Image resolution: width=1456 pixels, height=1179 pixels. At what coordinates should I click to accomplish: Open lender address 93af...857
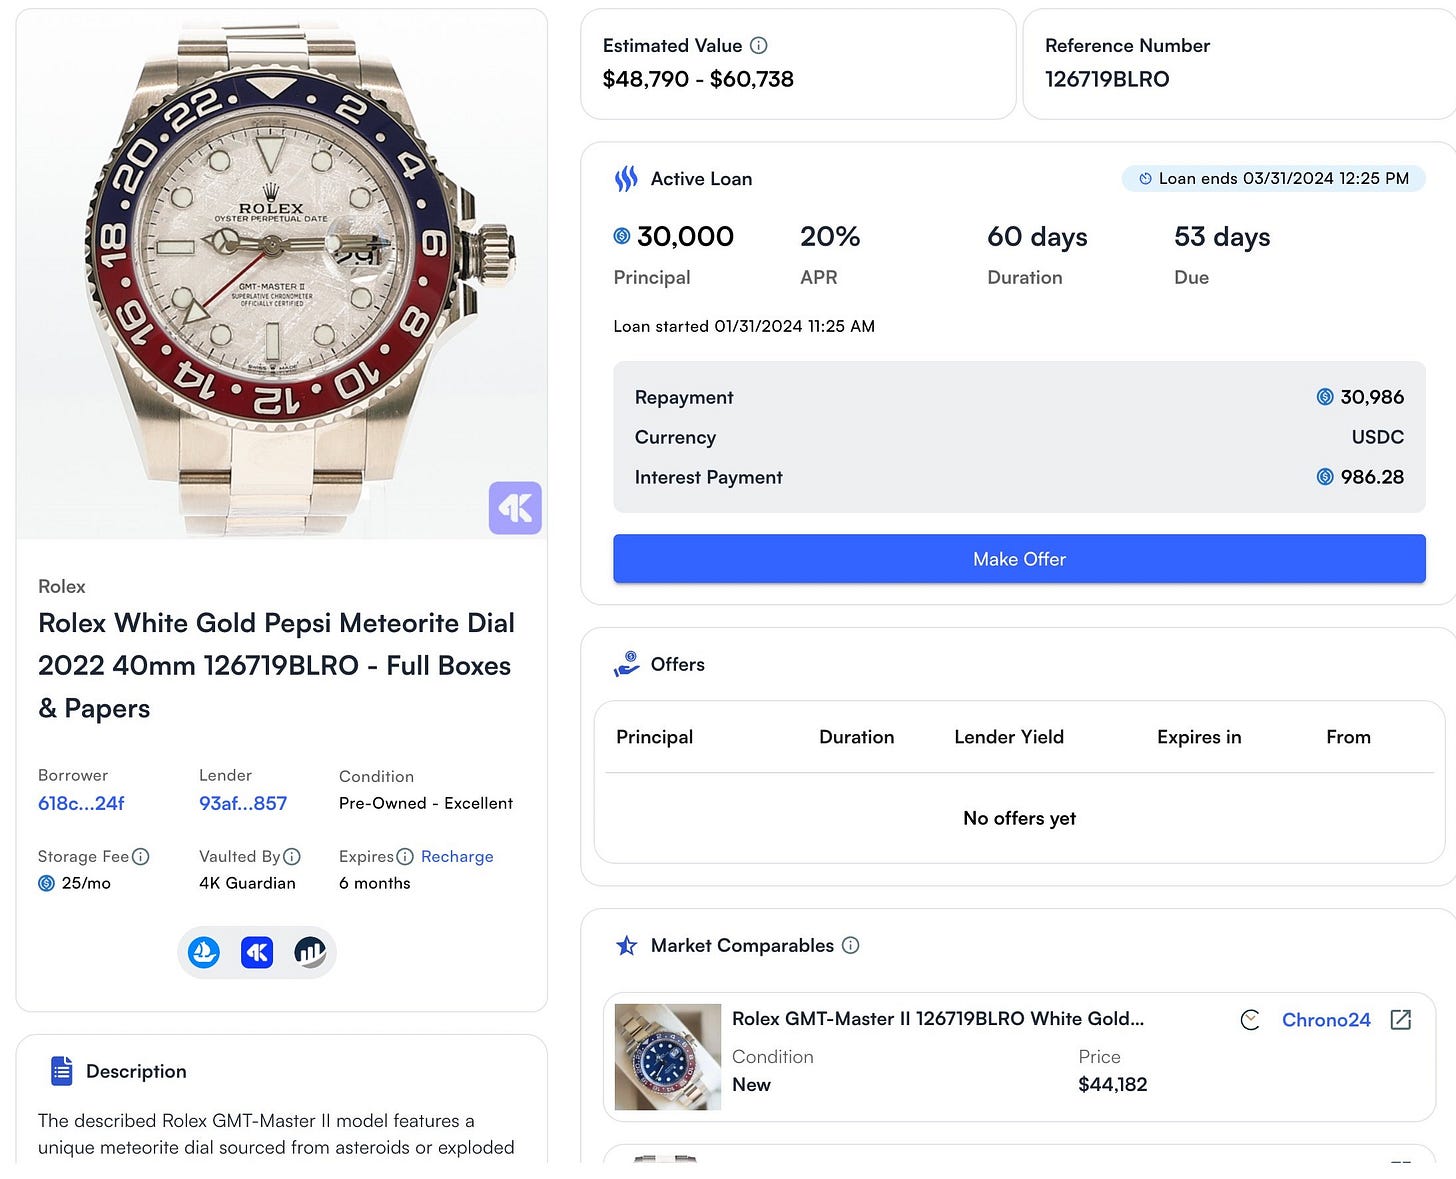[243, 803]
